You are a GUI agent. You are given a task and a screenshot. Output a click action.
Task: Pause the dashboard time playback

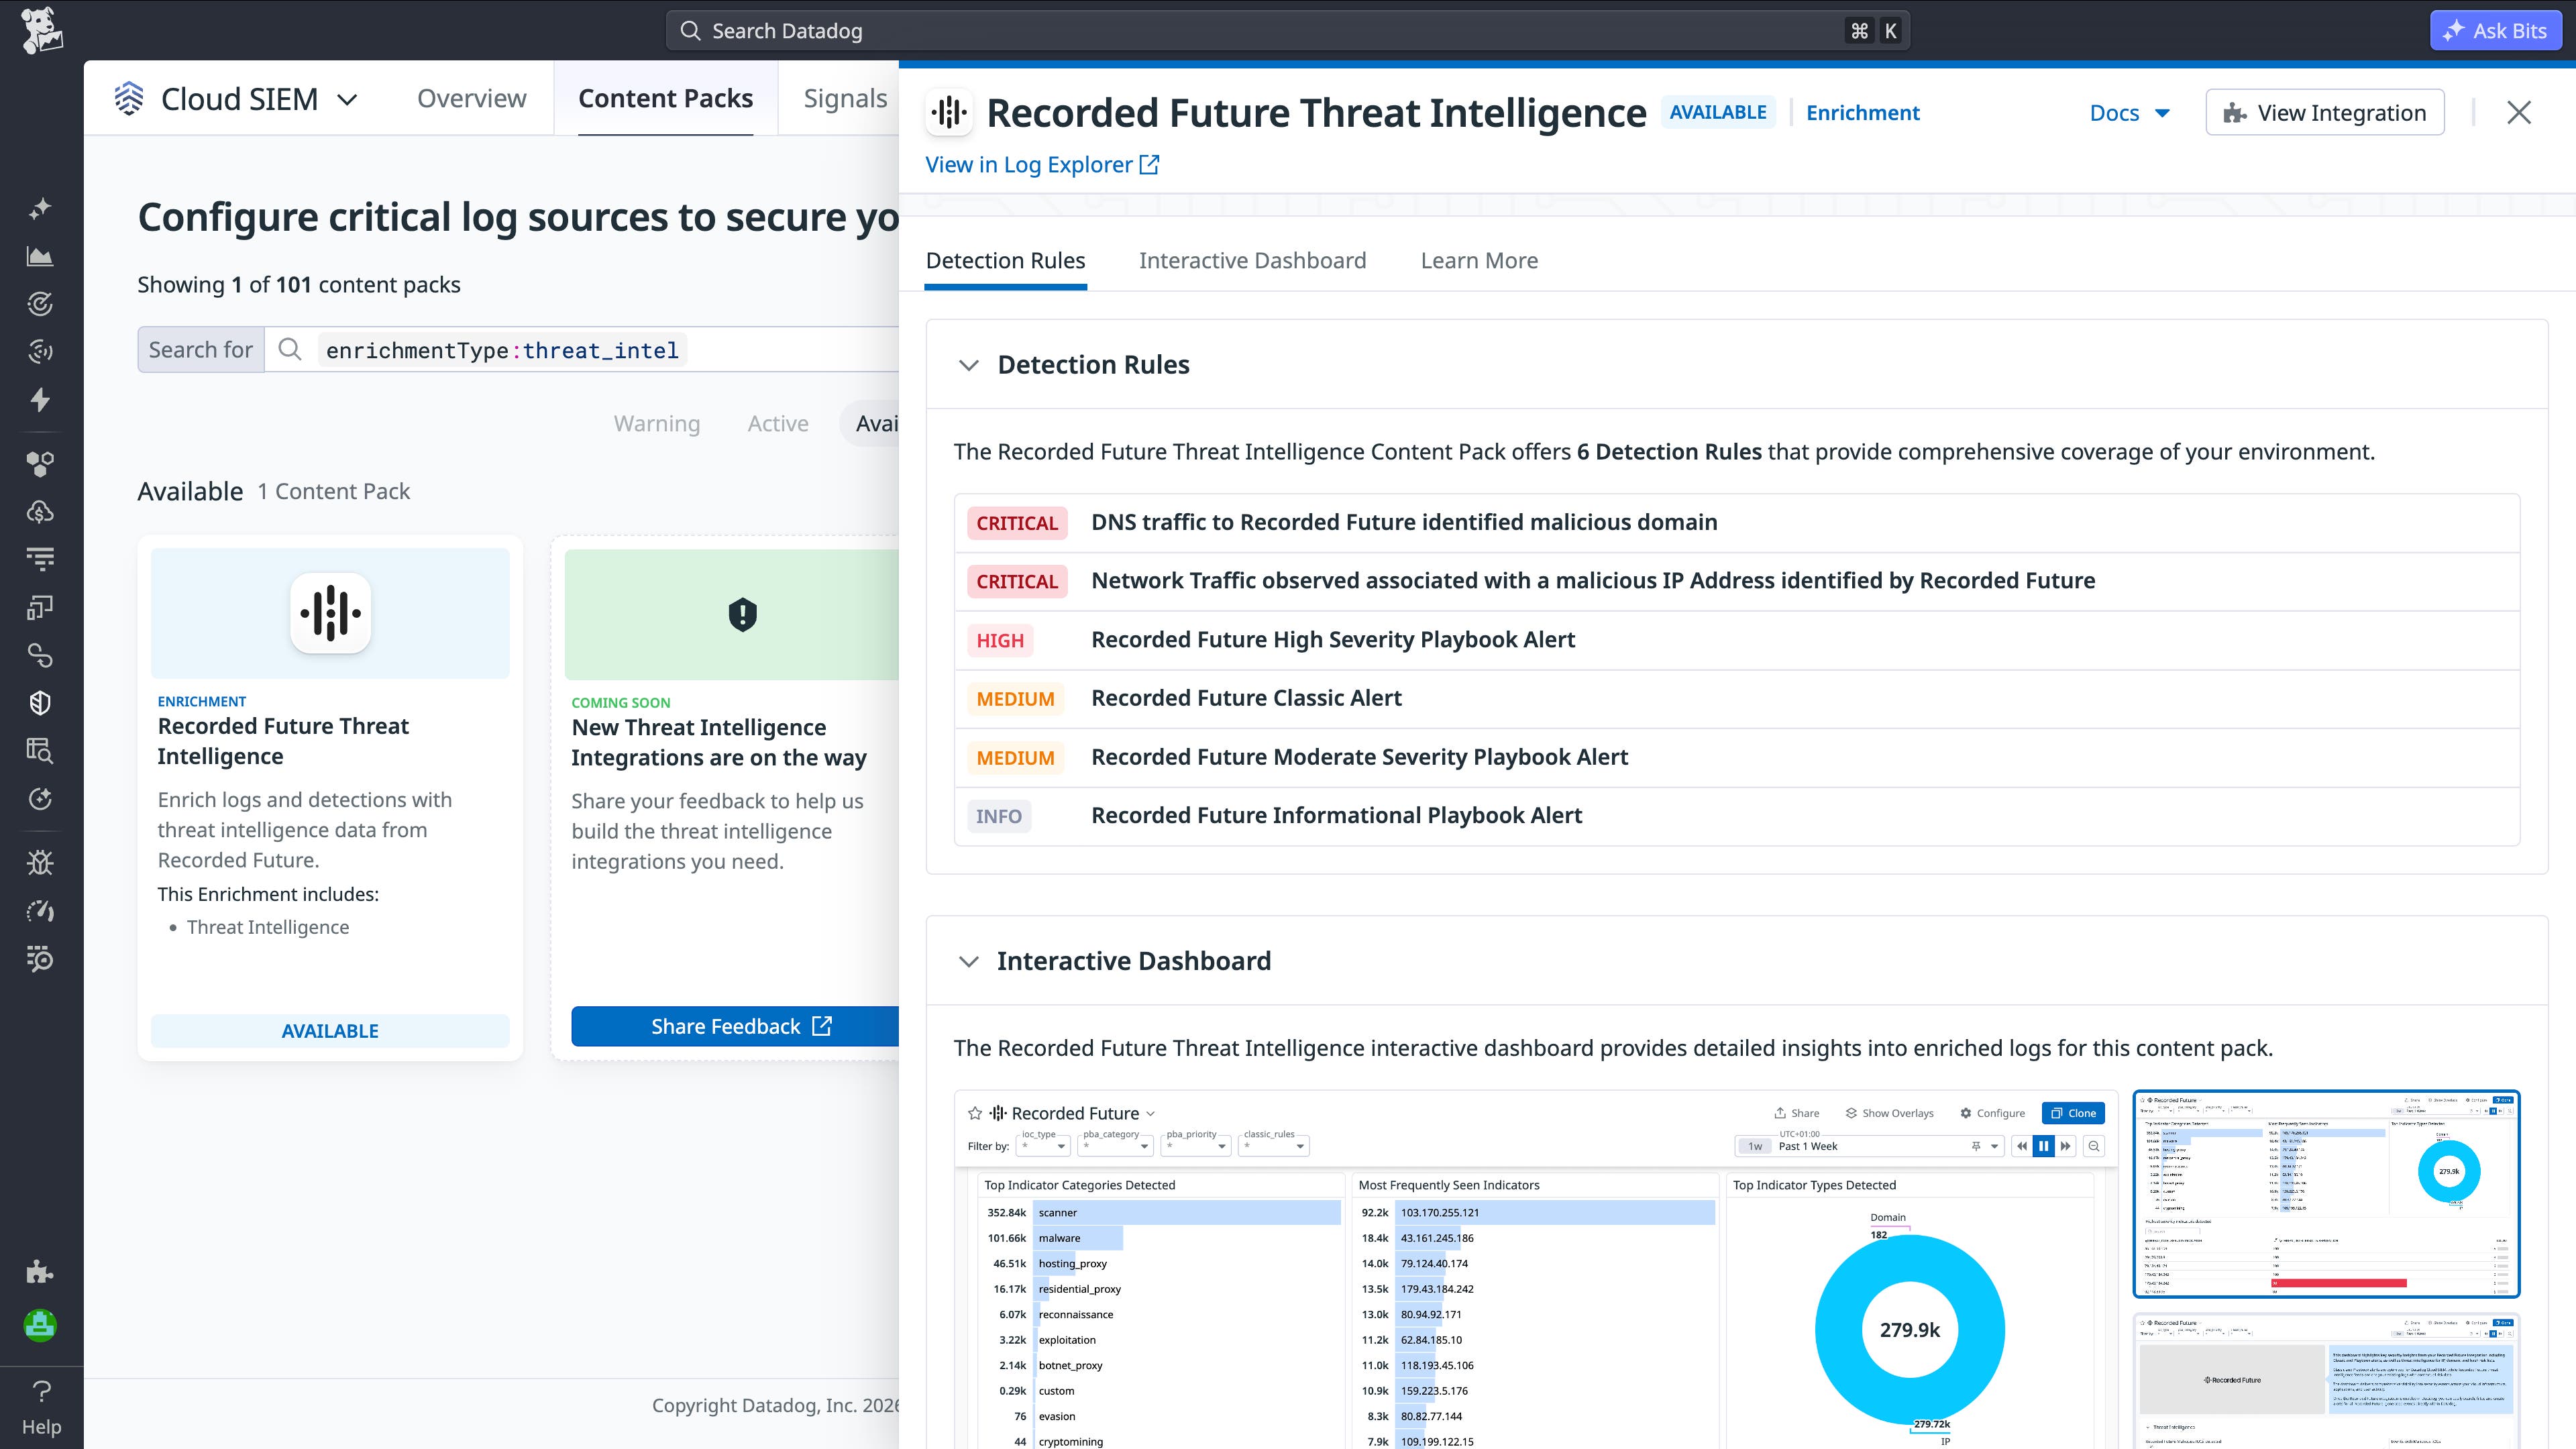[x=2043, y=1146]
